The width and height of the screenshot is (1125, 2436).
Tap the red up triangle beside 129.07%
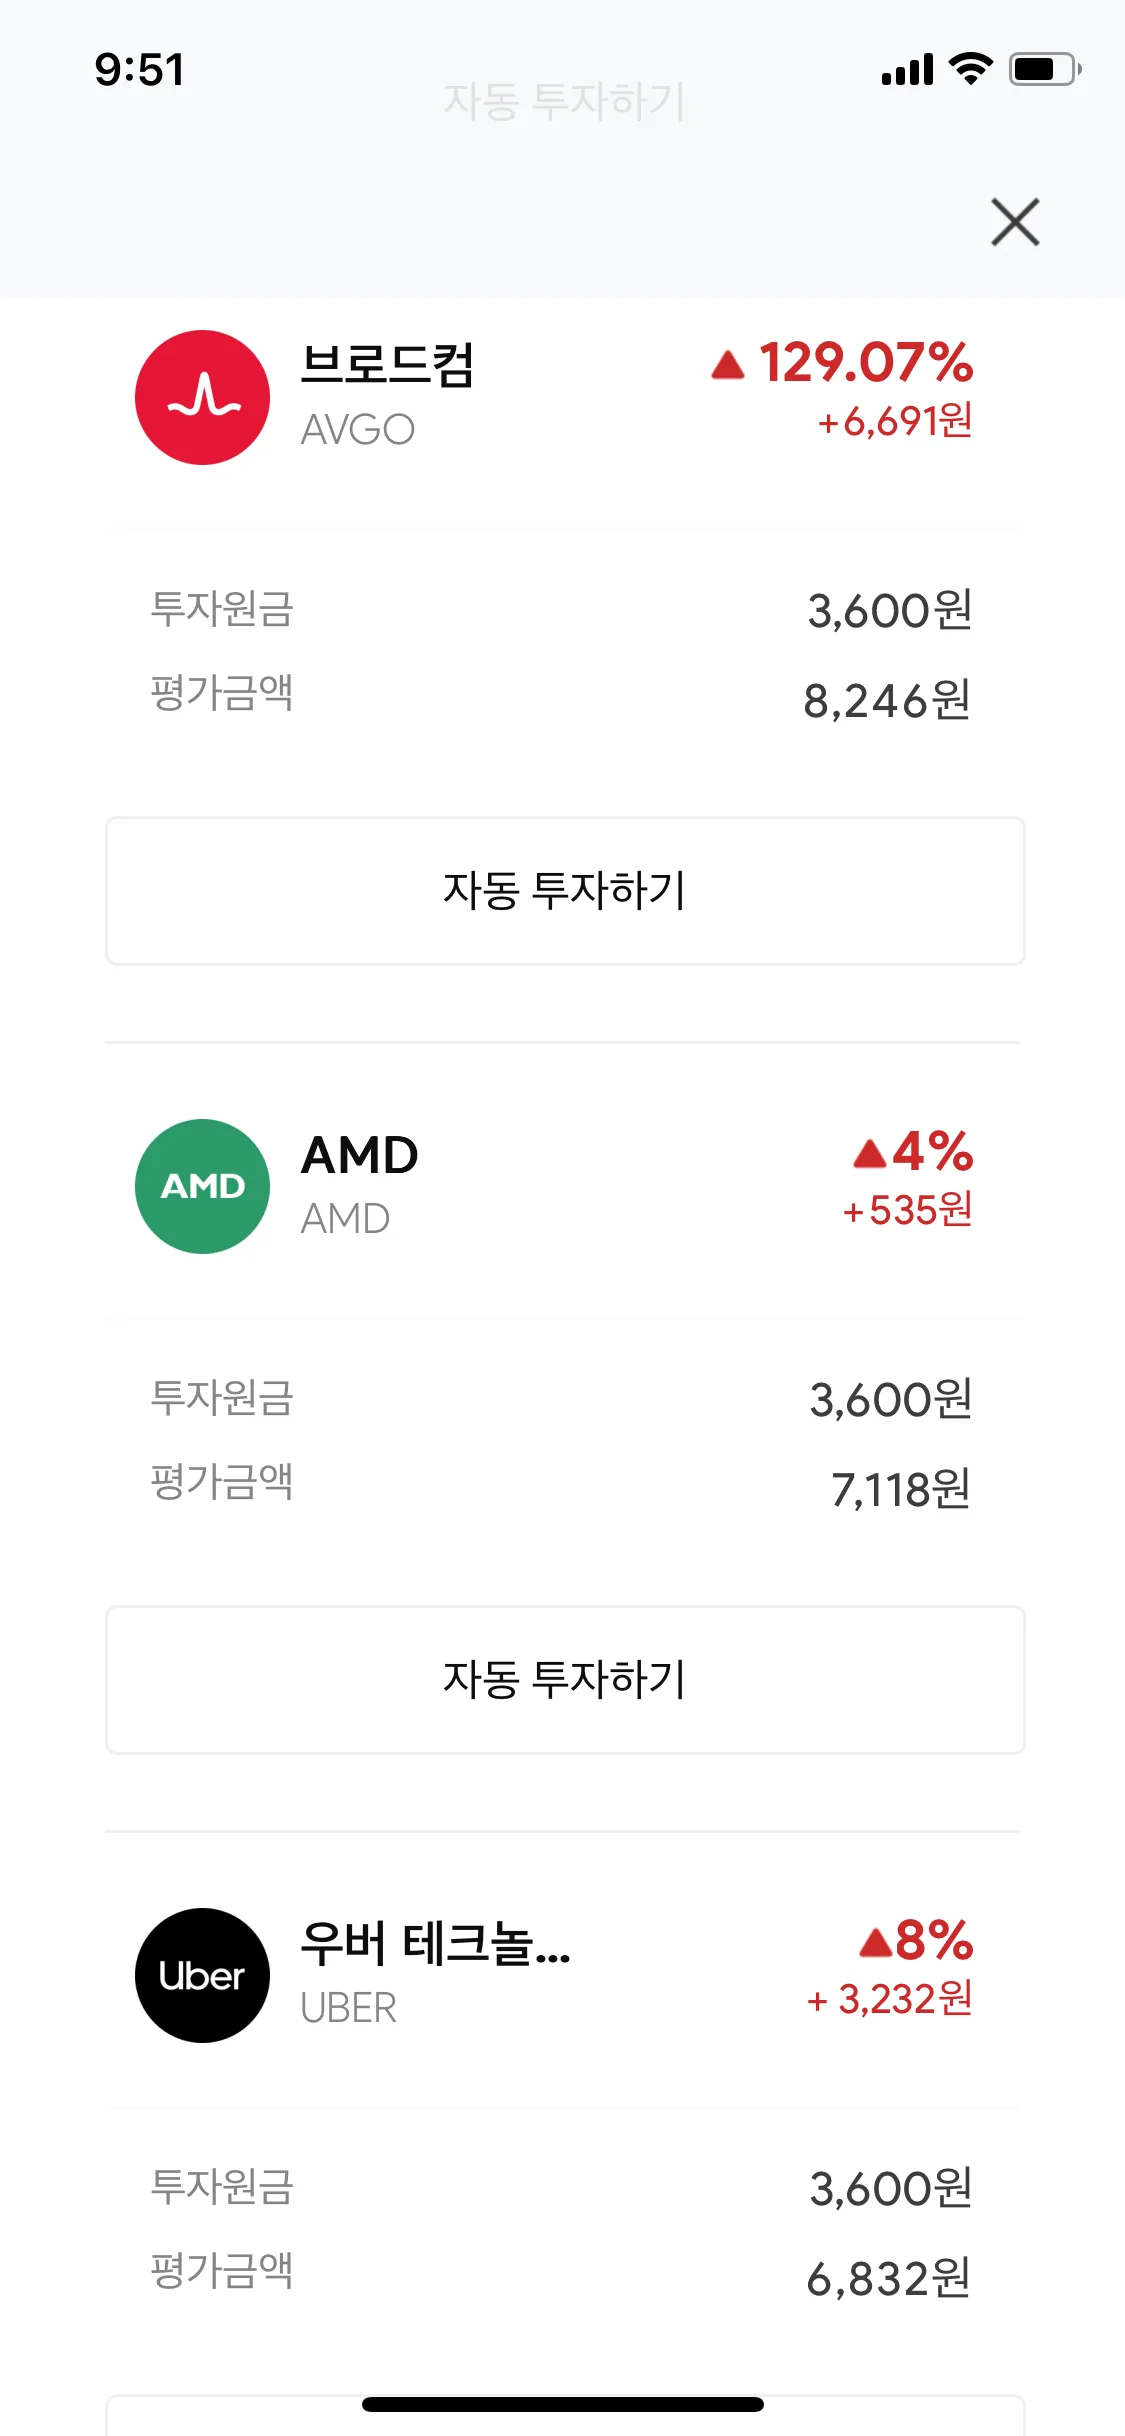coord(728,365)
